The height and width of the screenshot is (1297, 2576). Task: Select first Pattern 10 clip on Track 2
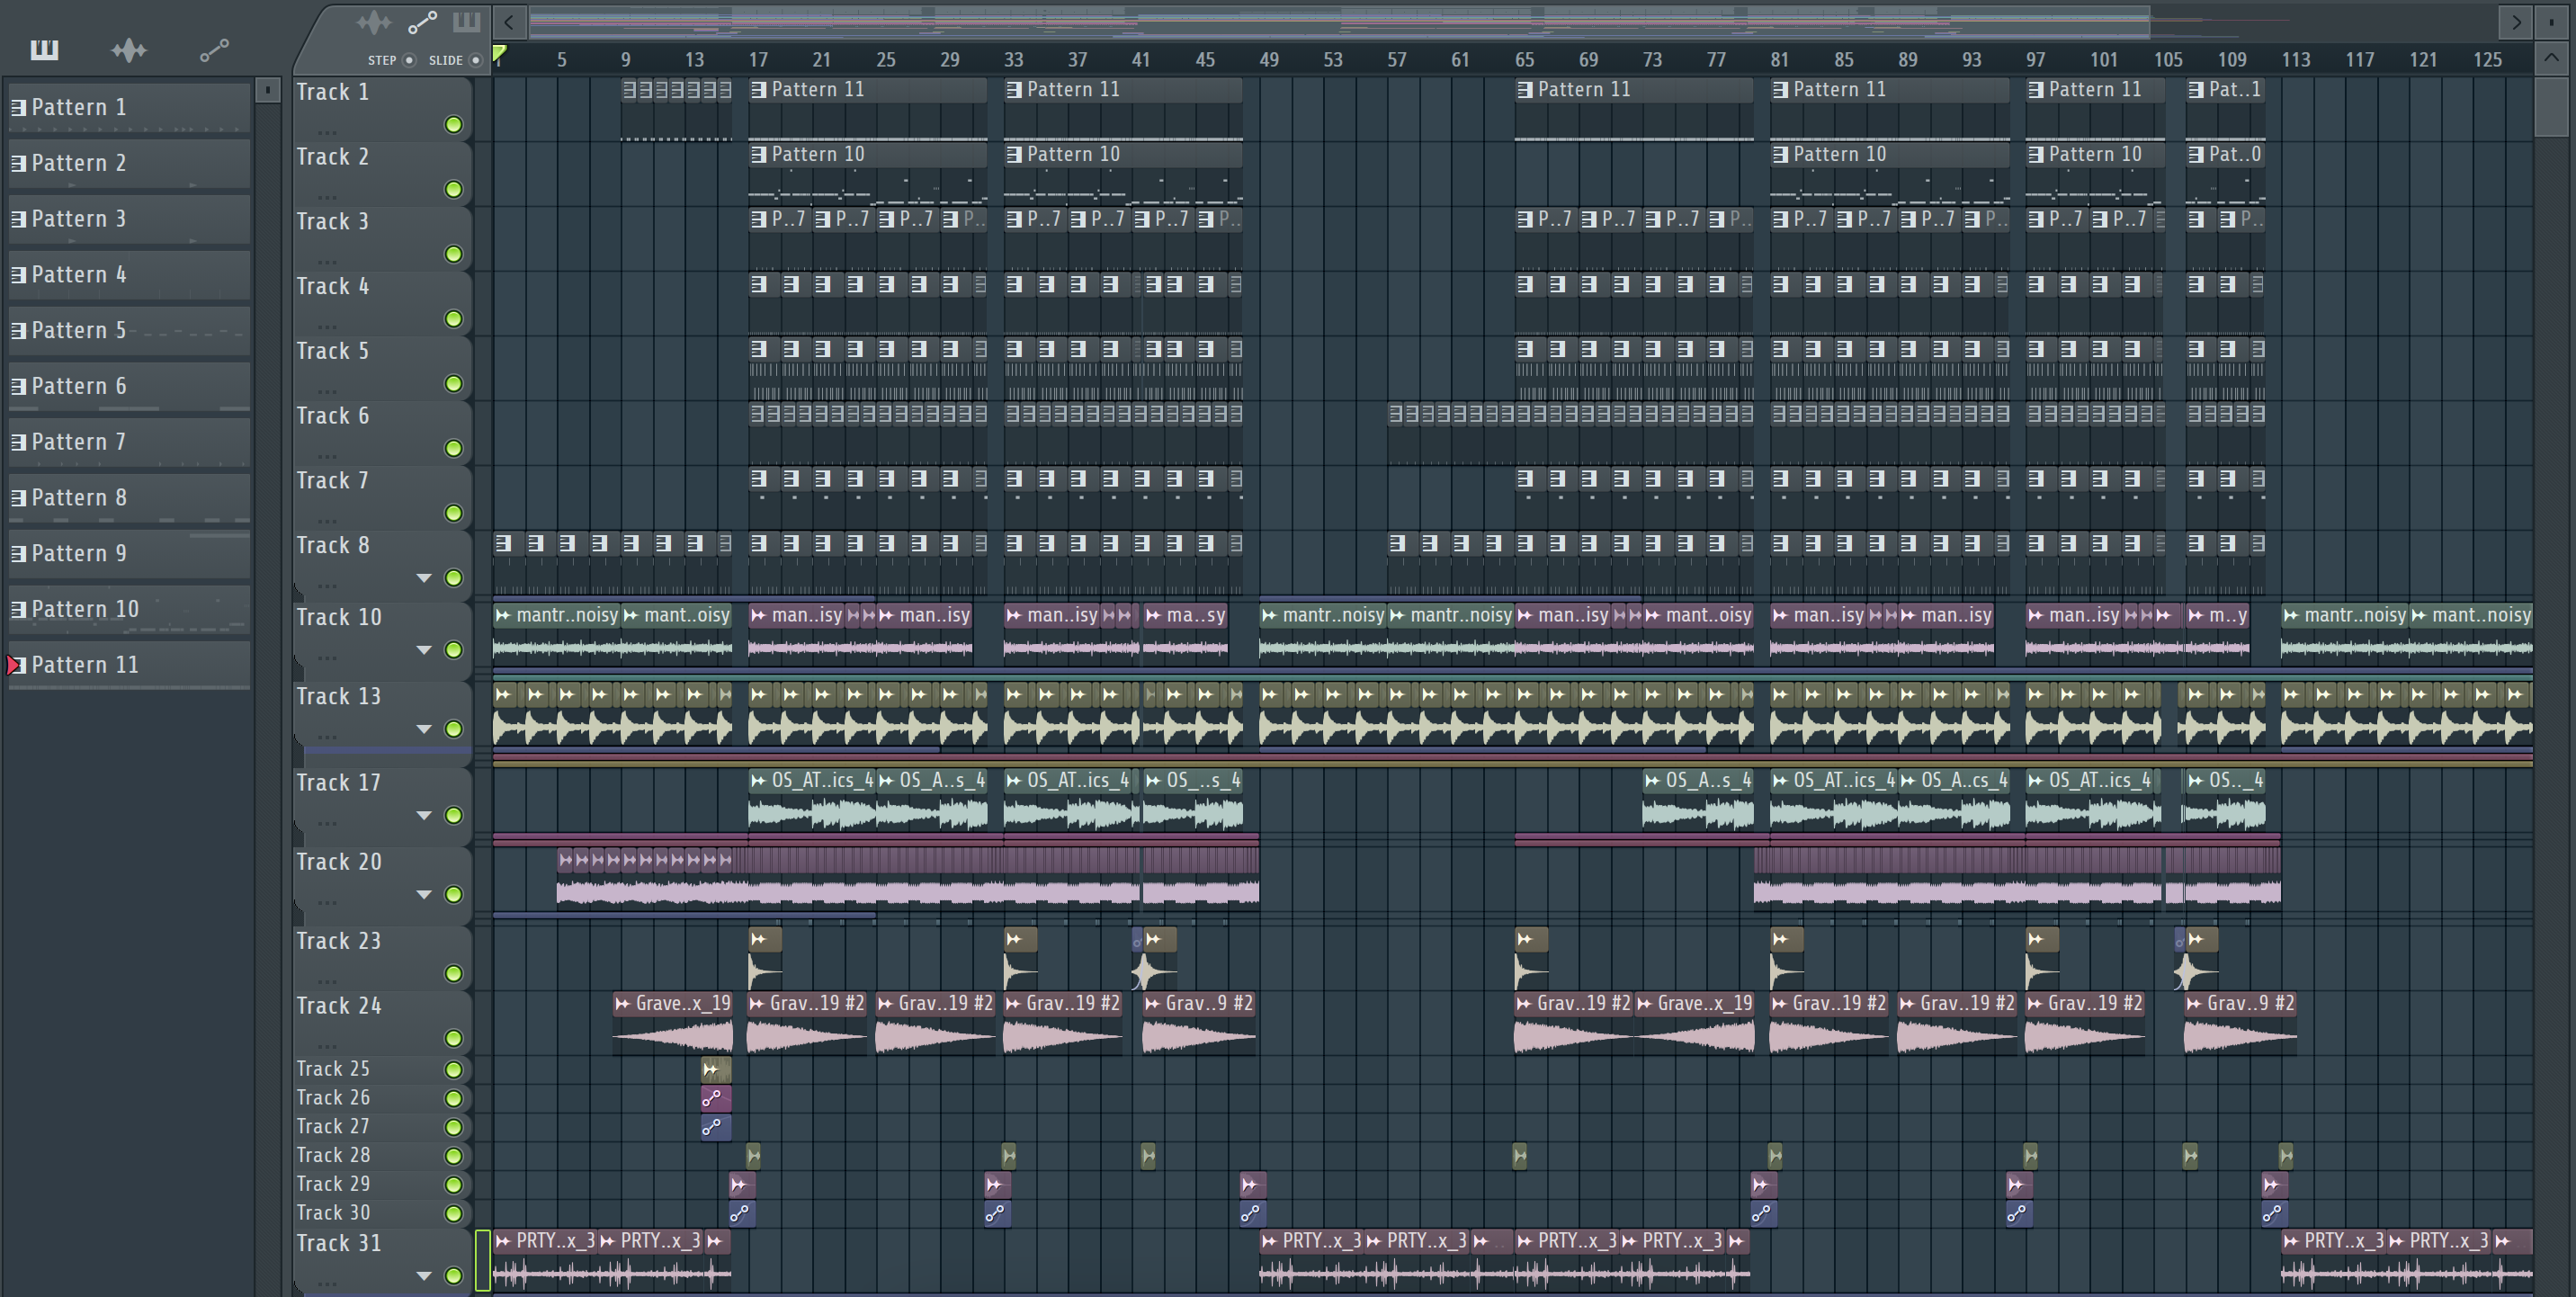(x=868, y=173)
